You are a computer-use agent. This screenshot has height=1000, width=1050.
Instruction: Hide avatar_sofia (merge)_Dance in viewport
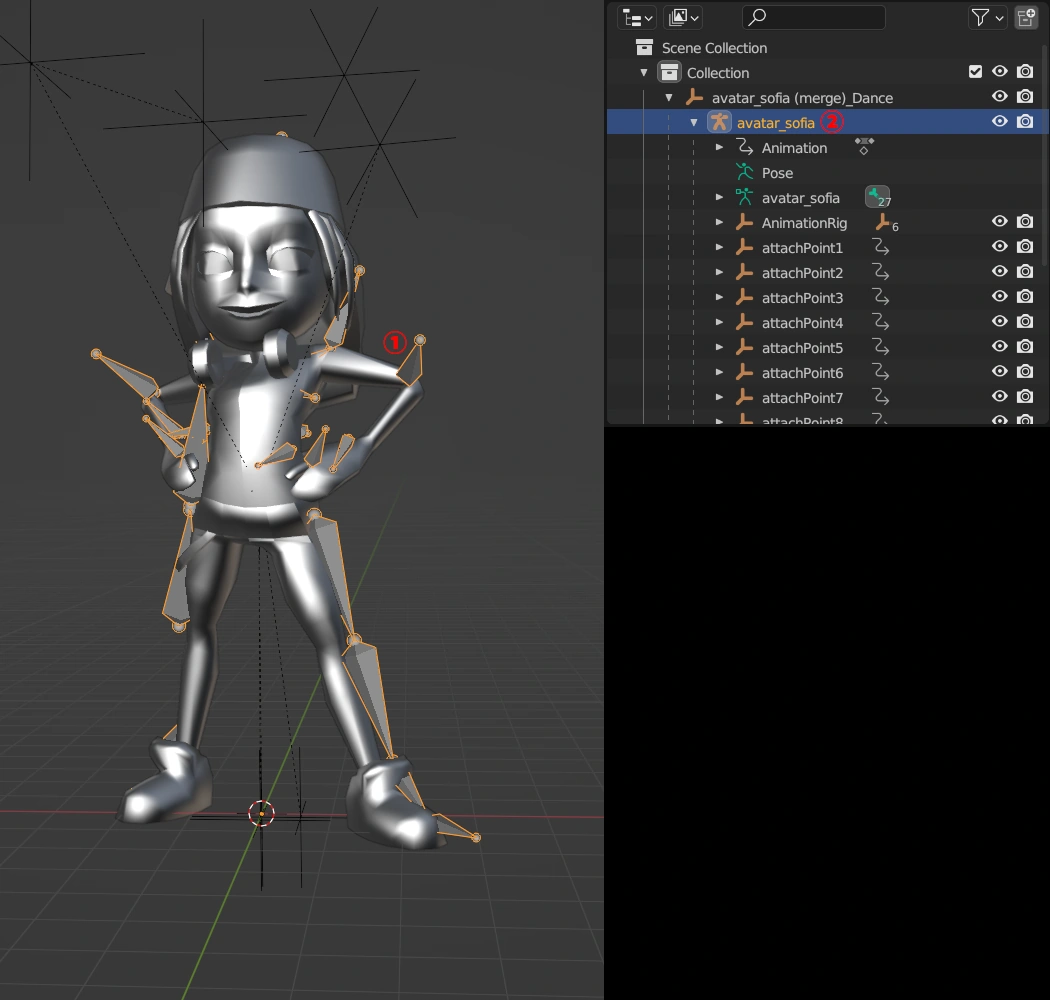point(999,97)
